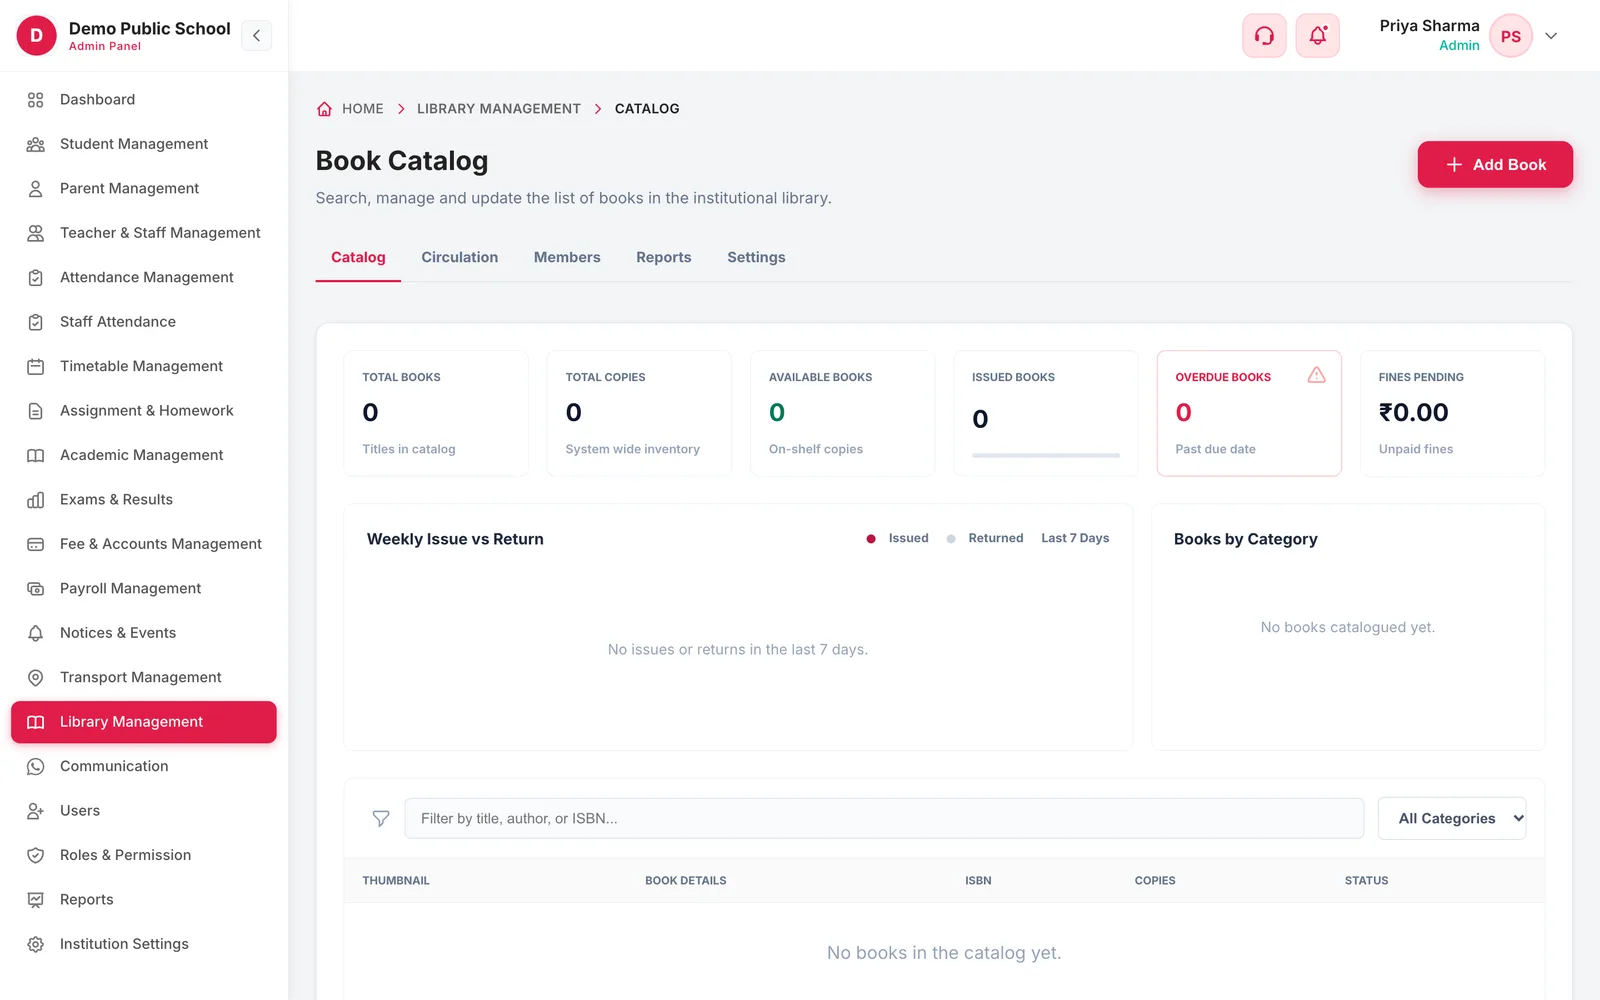The image size is (1600, 1000).
Task: Click the Attendance Management clipboard icon
Action: coord(35,278)
